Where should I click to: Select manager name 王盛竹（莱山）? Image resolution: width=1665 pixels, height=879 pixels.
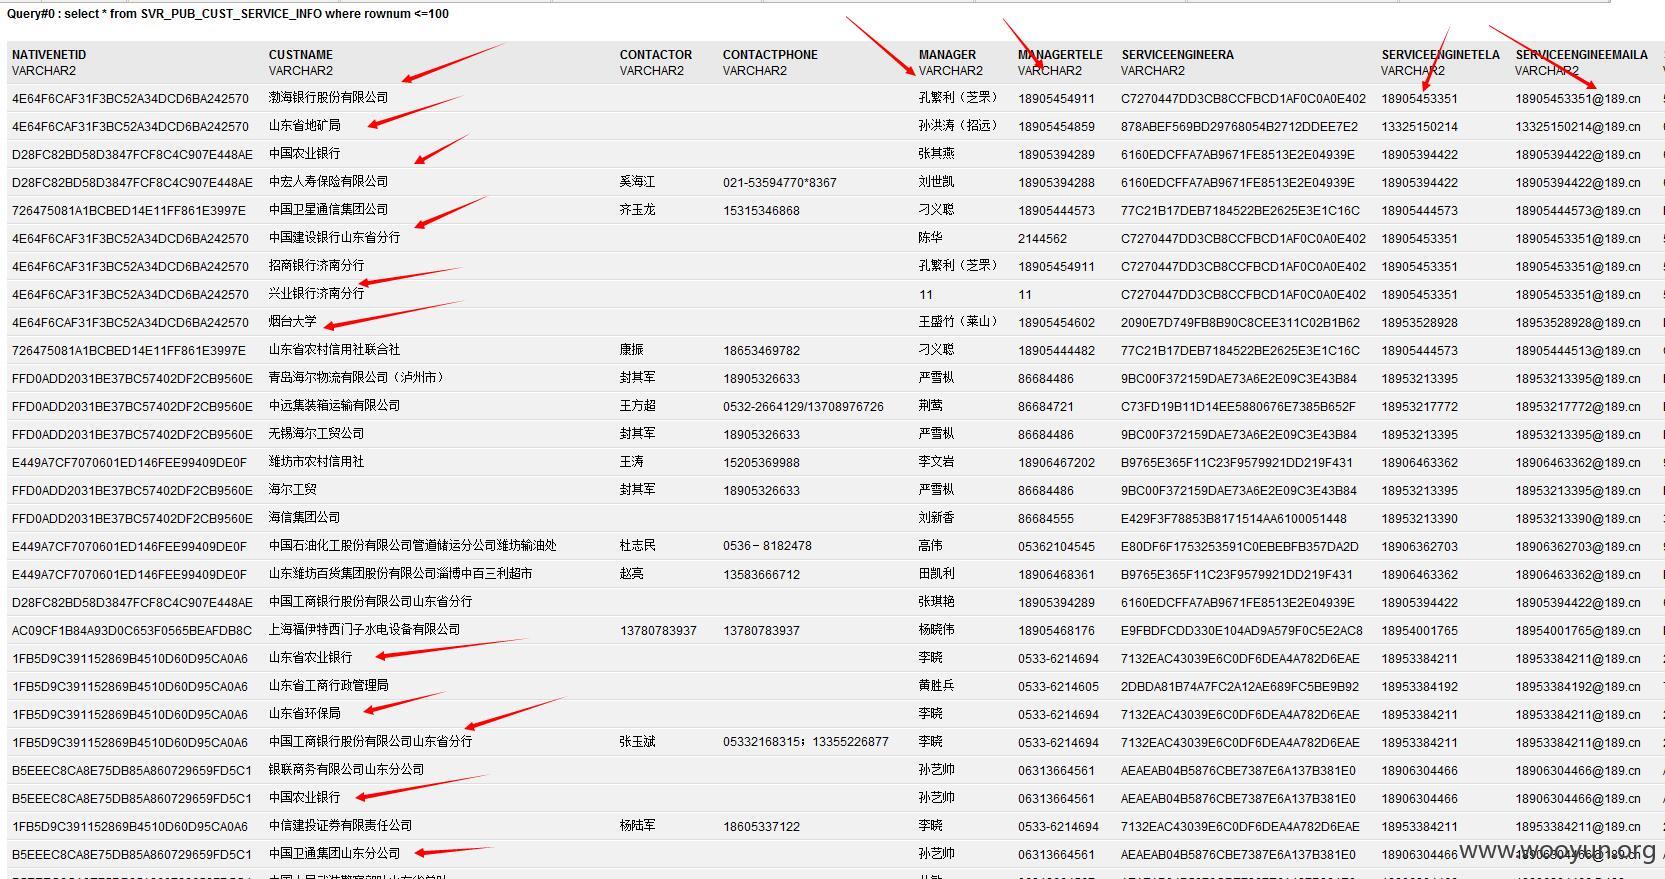click(x=958, y=321)
